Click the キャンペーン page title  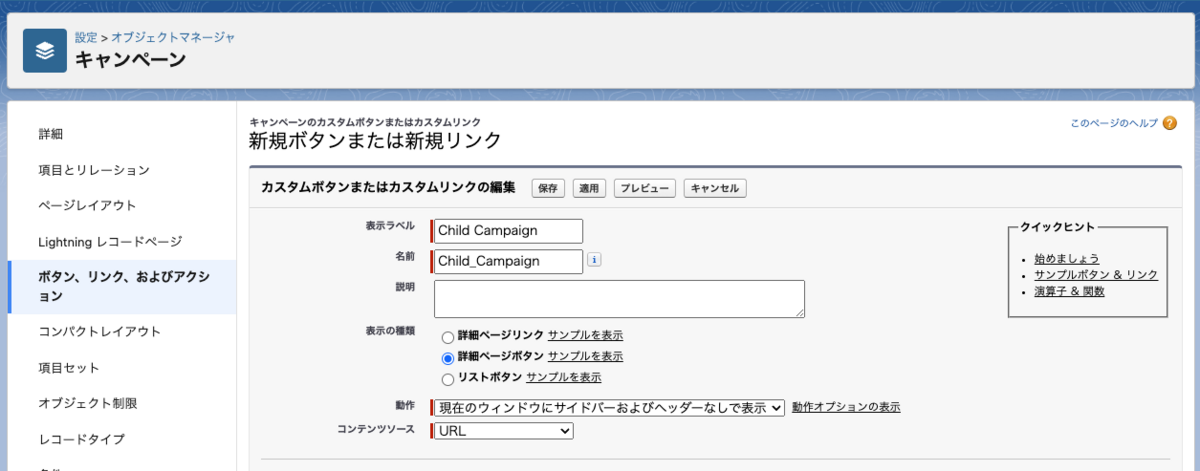[130, 60]
